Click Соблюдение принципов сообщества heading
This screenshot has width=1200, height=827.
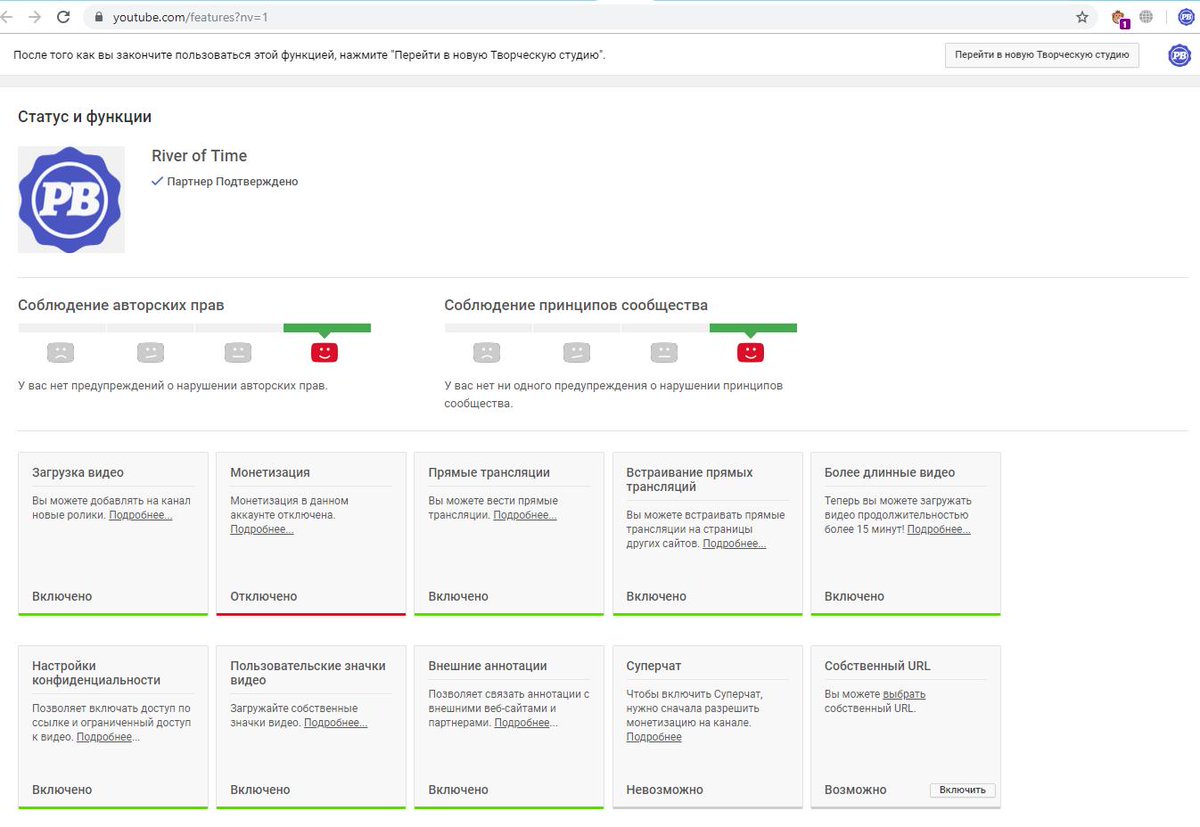pos(576,305)
